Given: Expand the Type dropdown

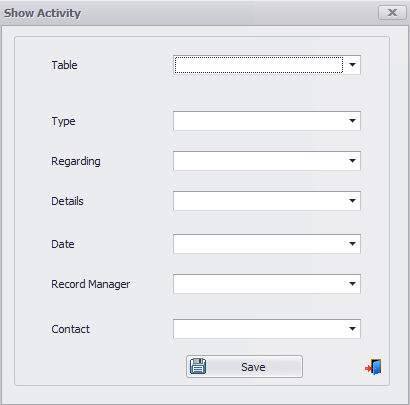Looking at the screenshot, I should (352, 121).
